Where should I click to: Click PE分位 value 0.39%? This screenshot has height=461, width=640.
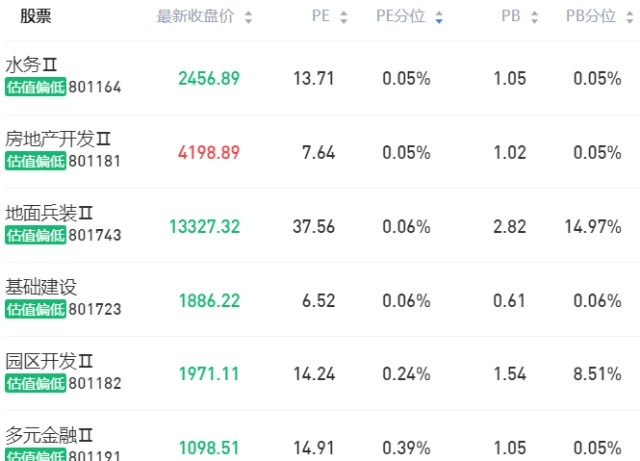pos(407,448)
